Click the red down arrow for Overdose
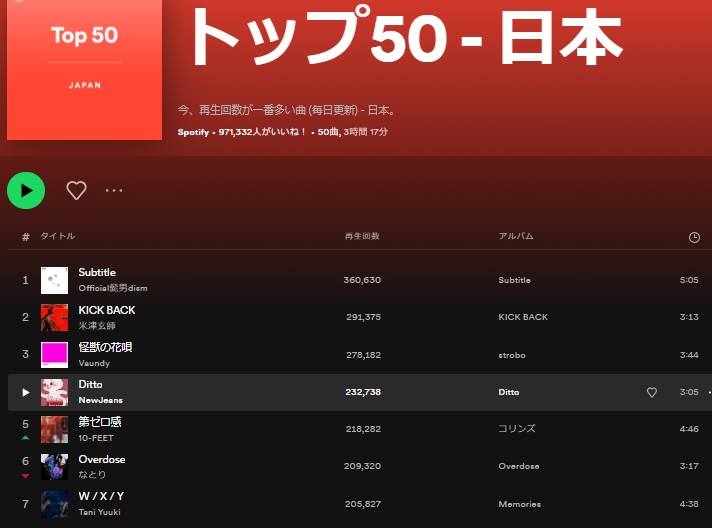The image size is (712, 528). click(x=25, y=476)
